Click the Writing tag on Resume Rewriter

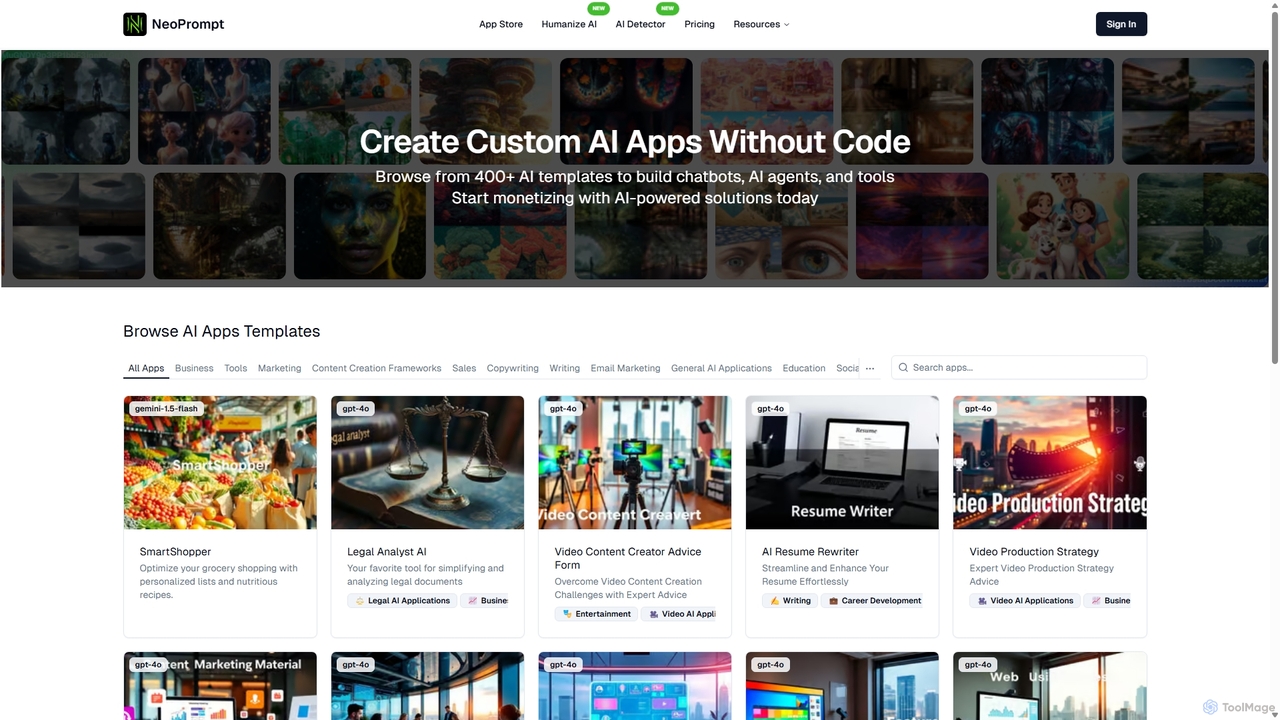tap(790, 601)
